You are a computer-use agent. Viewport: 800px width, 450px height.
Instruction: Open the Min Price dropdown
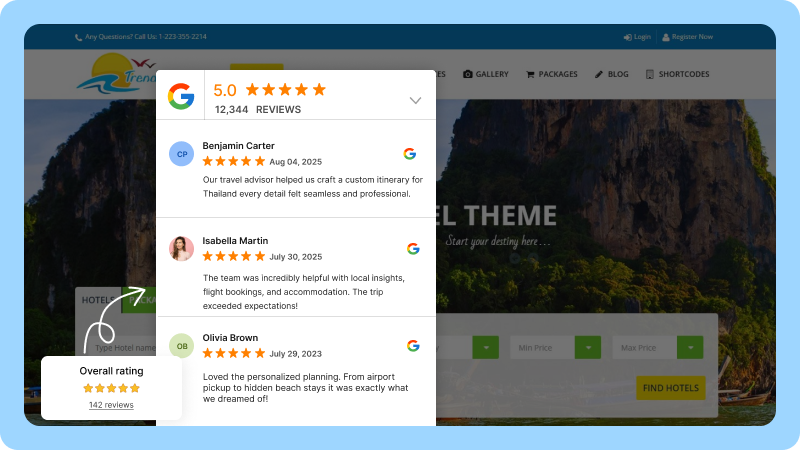coord(555,348)
